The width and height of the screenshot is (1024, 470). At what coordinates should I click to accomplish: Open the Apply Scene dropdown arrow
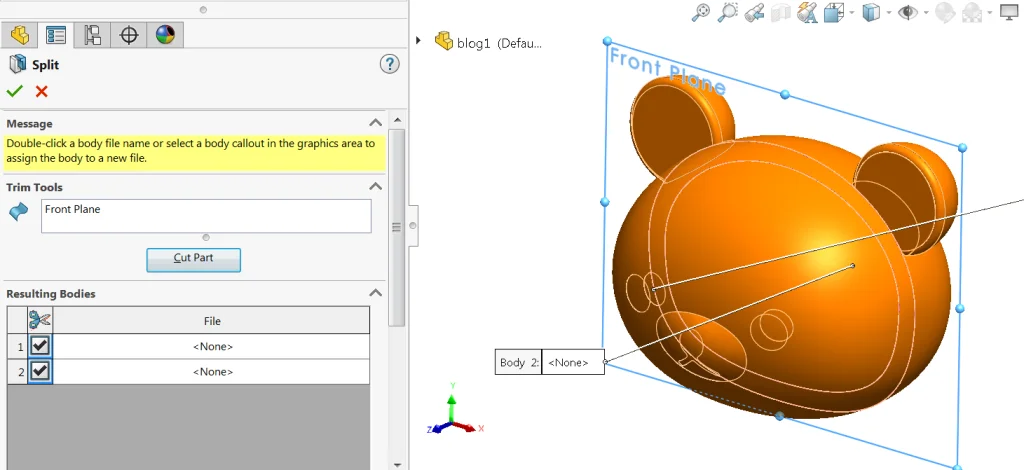pos(989,12)
